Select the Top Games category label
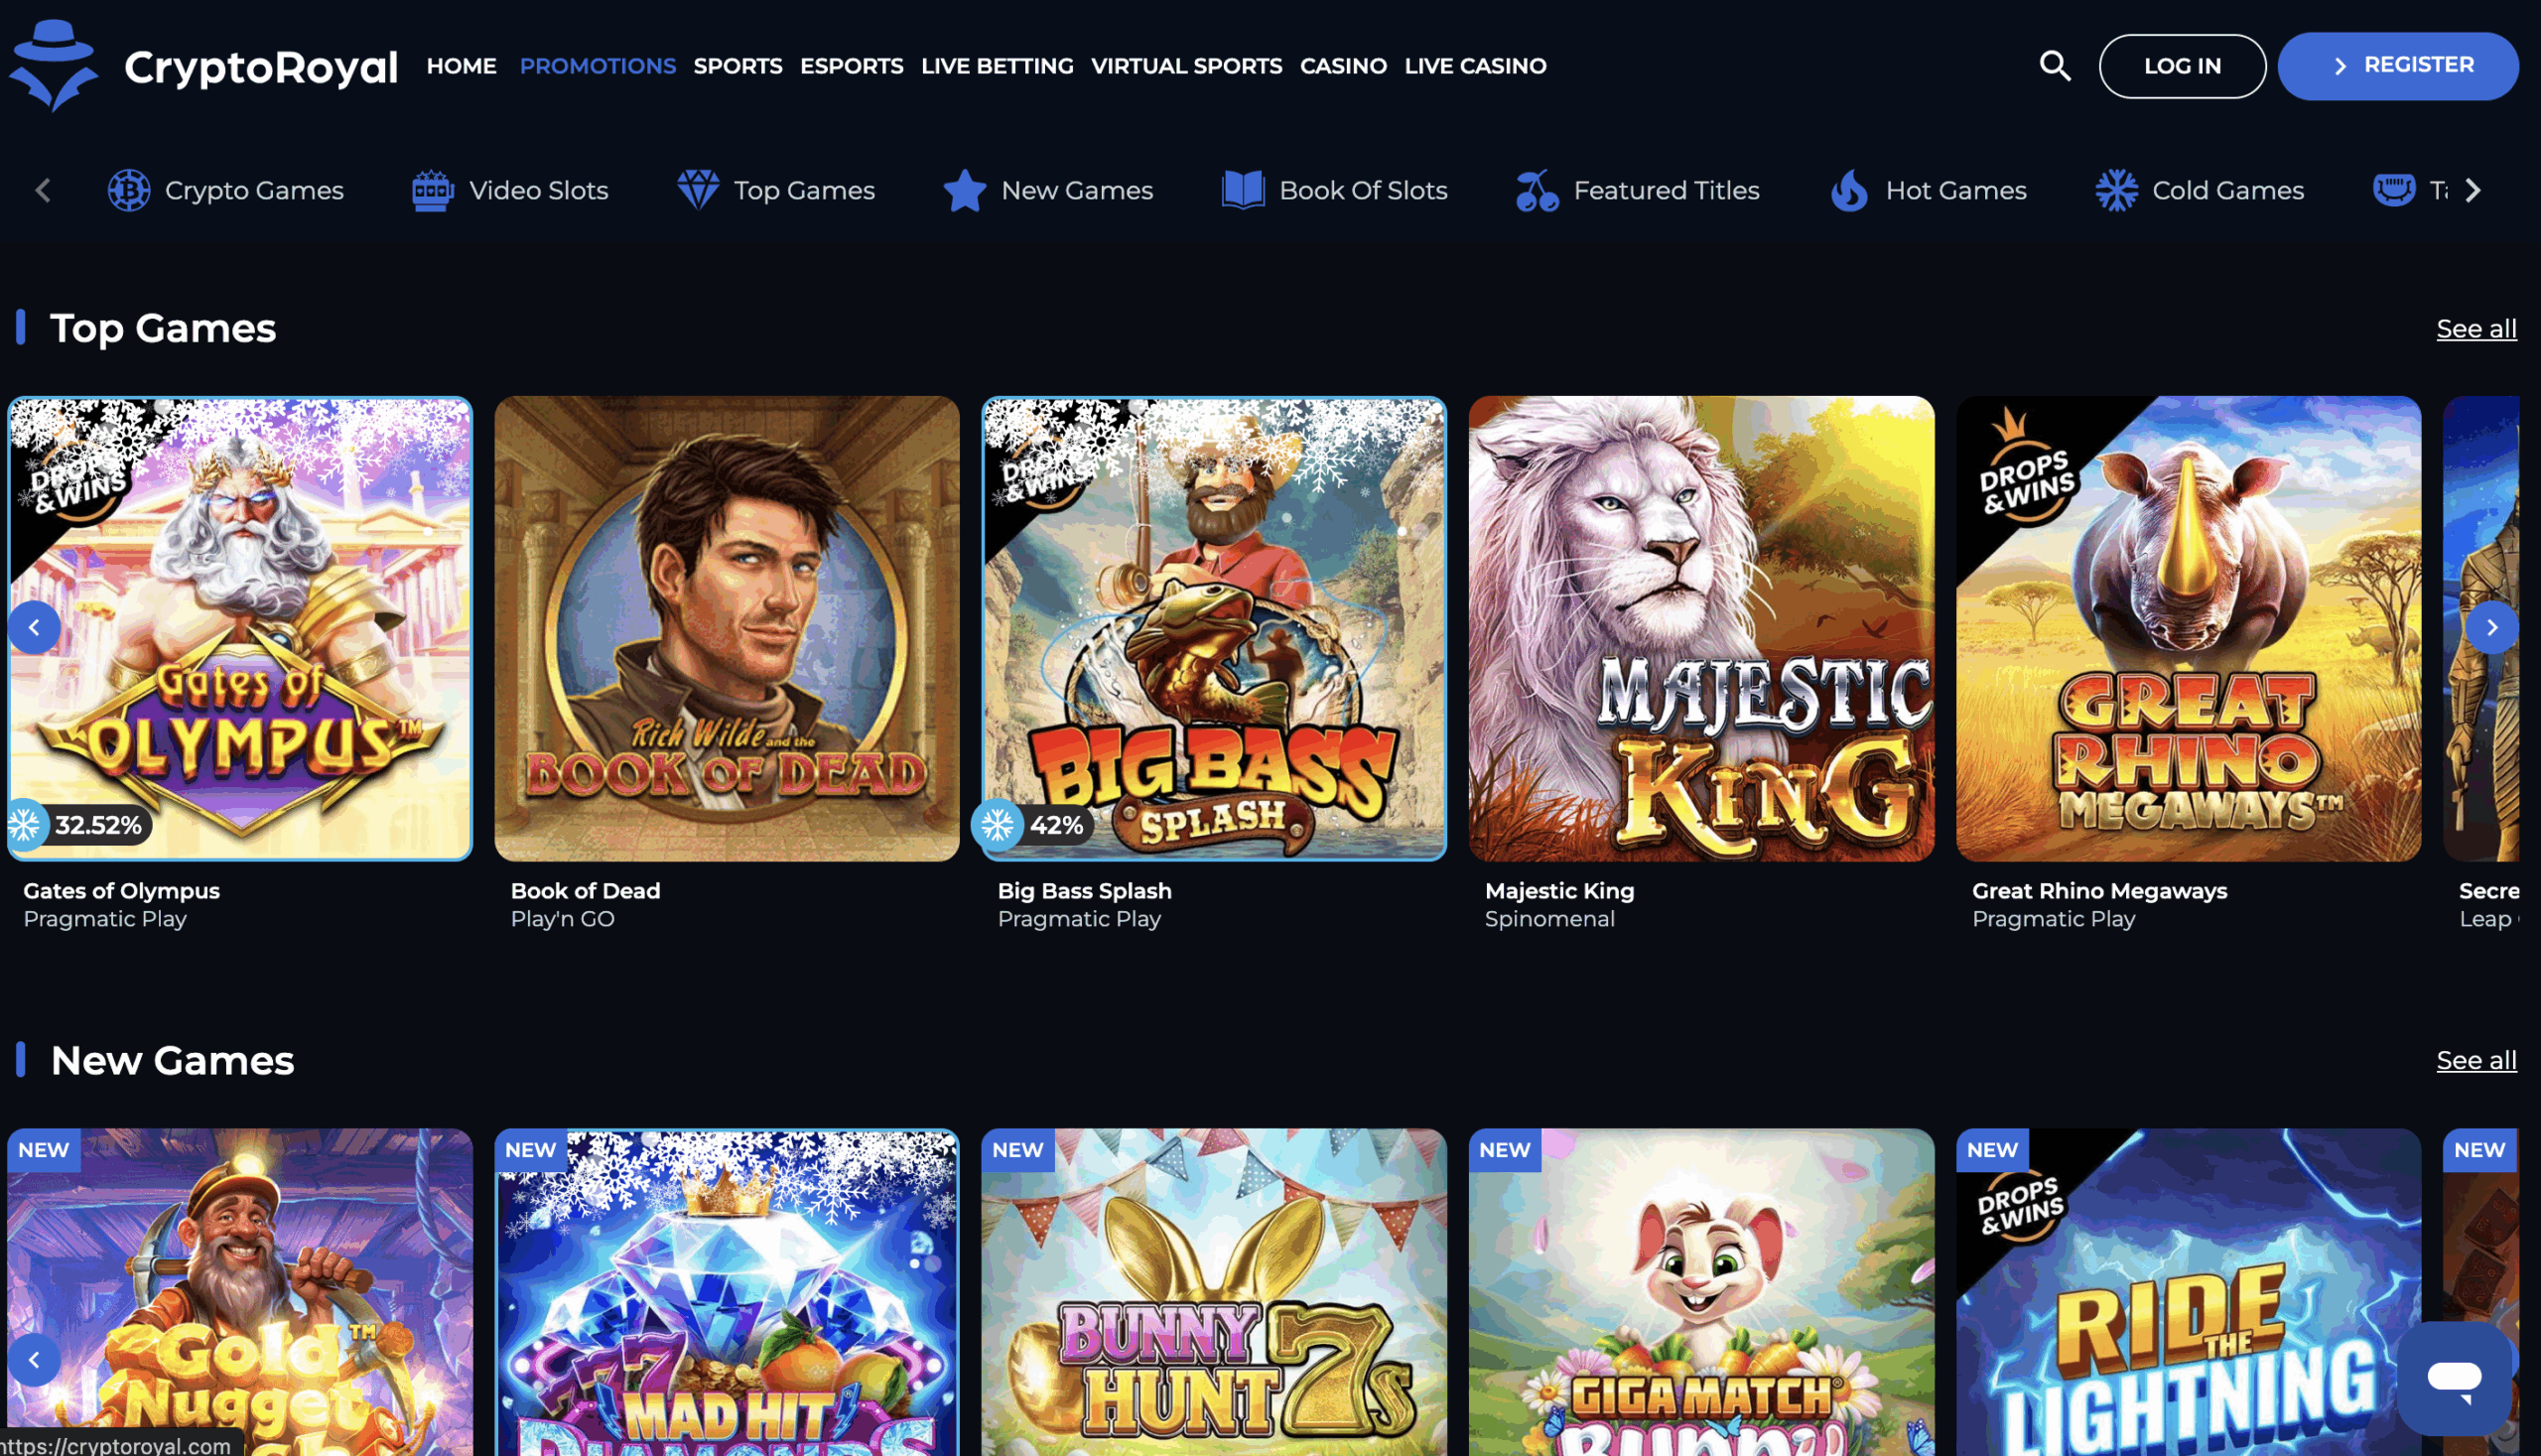The image size is (2541, 1456). pyautogui.click(x=804, y=190)
